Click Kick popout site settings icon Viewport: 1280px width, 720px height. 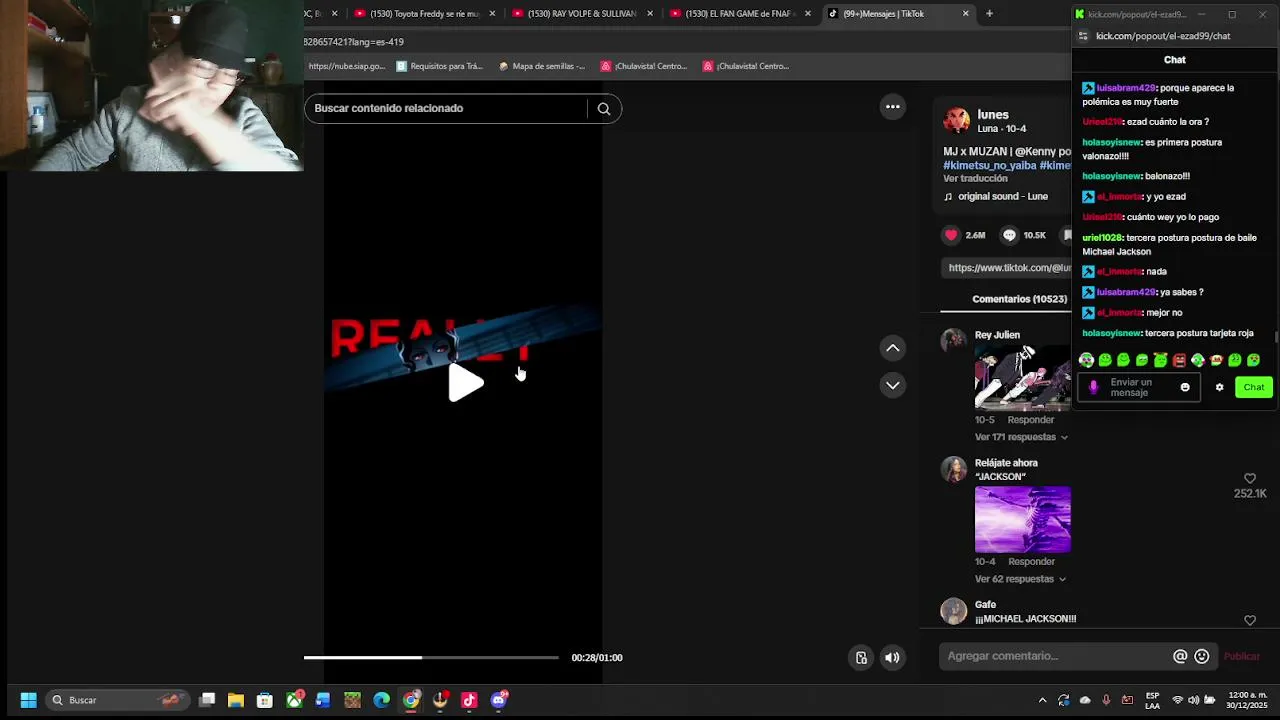click(1083, 36)
